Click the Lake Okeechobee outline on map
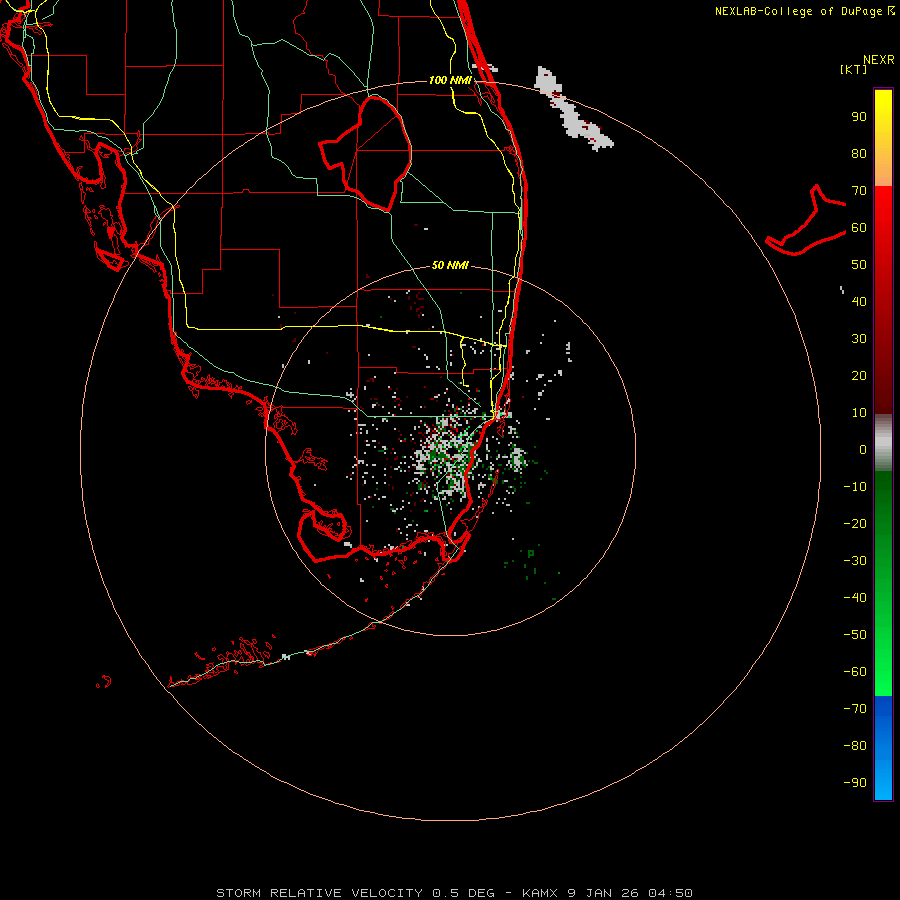This screenshot has height=900, width=900. point(366,154)
